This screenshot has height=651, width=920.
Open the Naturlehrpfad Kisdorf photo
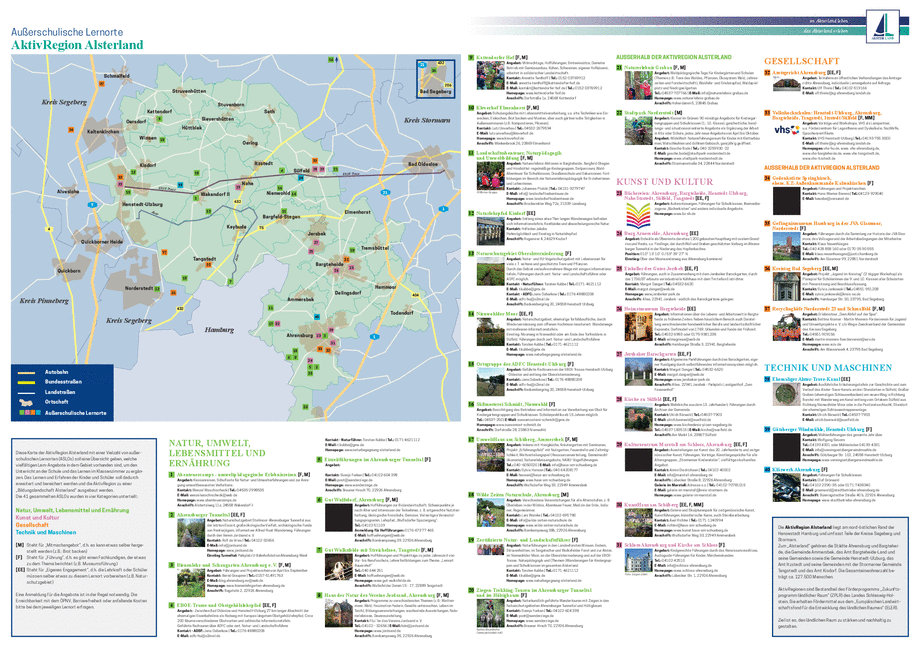click(490, 230)
